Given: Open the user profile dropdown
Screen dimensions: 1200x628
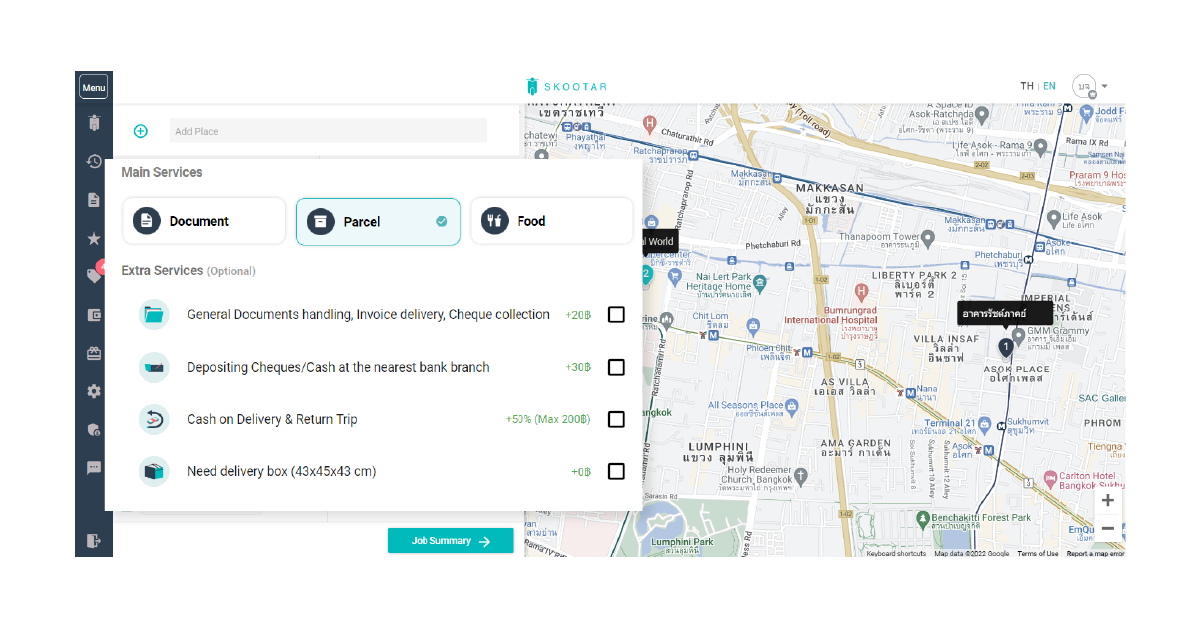Looking at the screenshot, I should click(x=1090, y=87).
